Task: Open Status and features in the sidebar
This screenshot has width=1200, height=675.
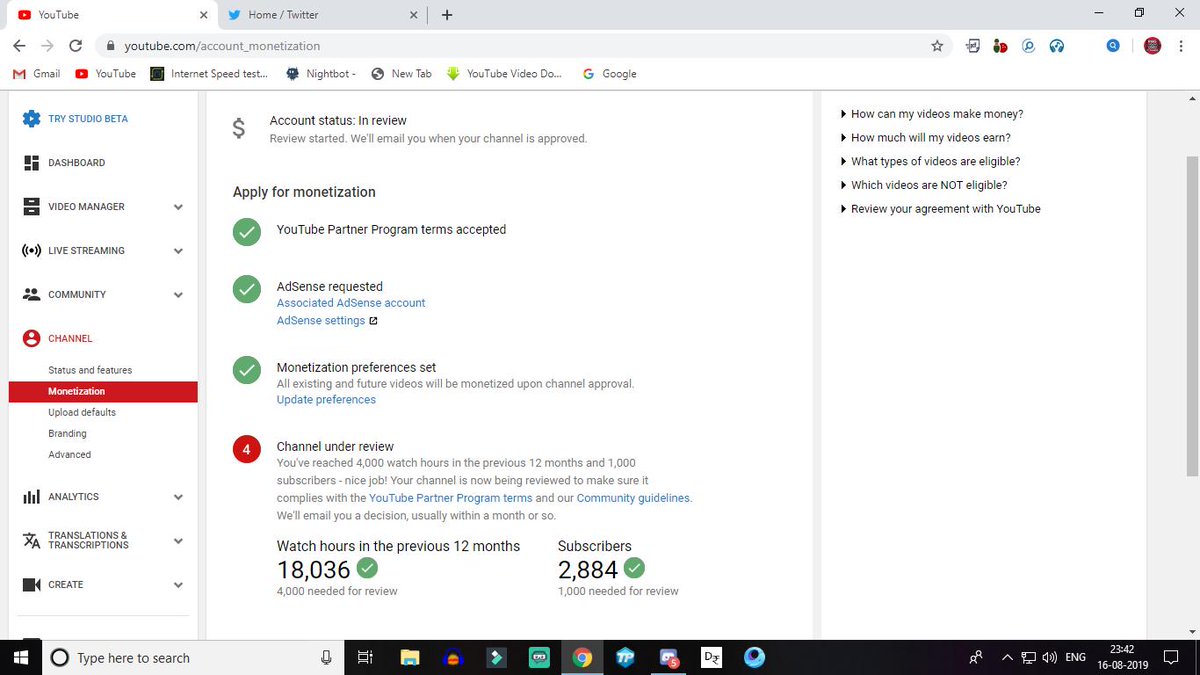Action: 90,370
